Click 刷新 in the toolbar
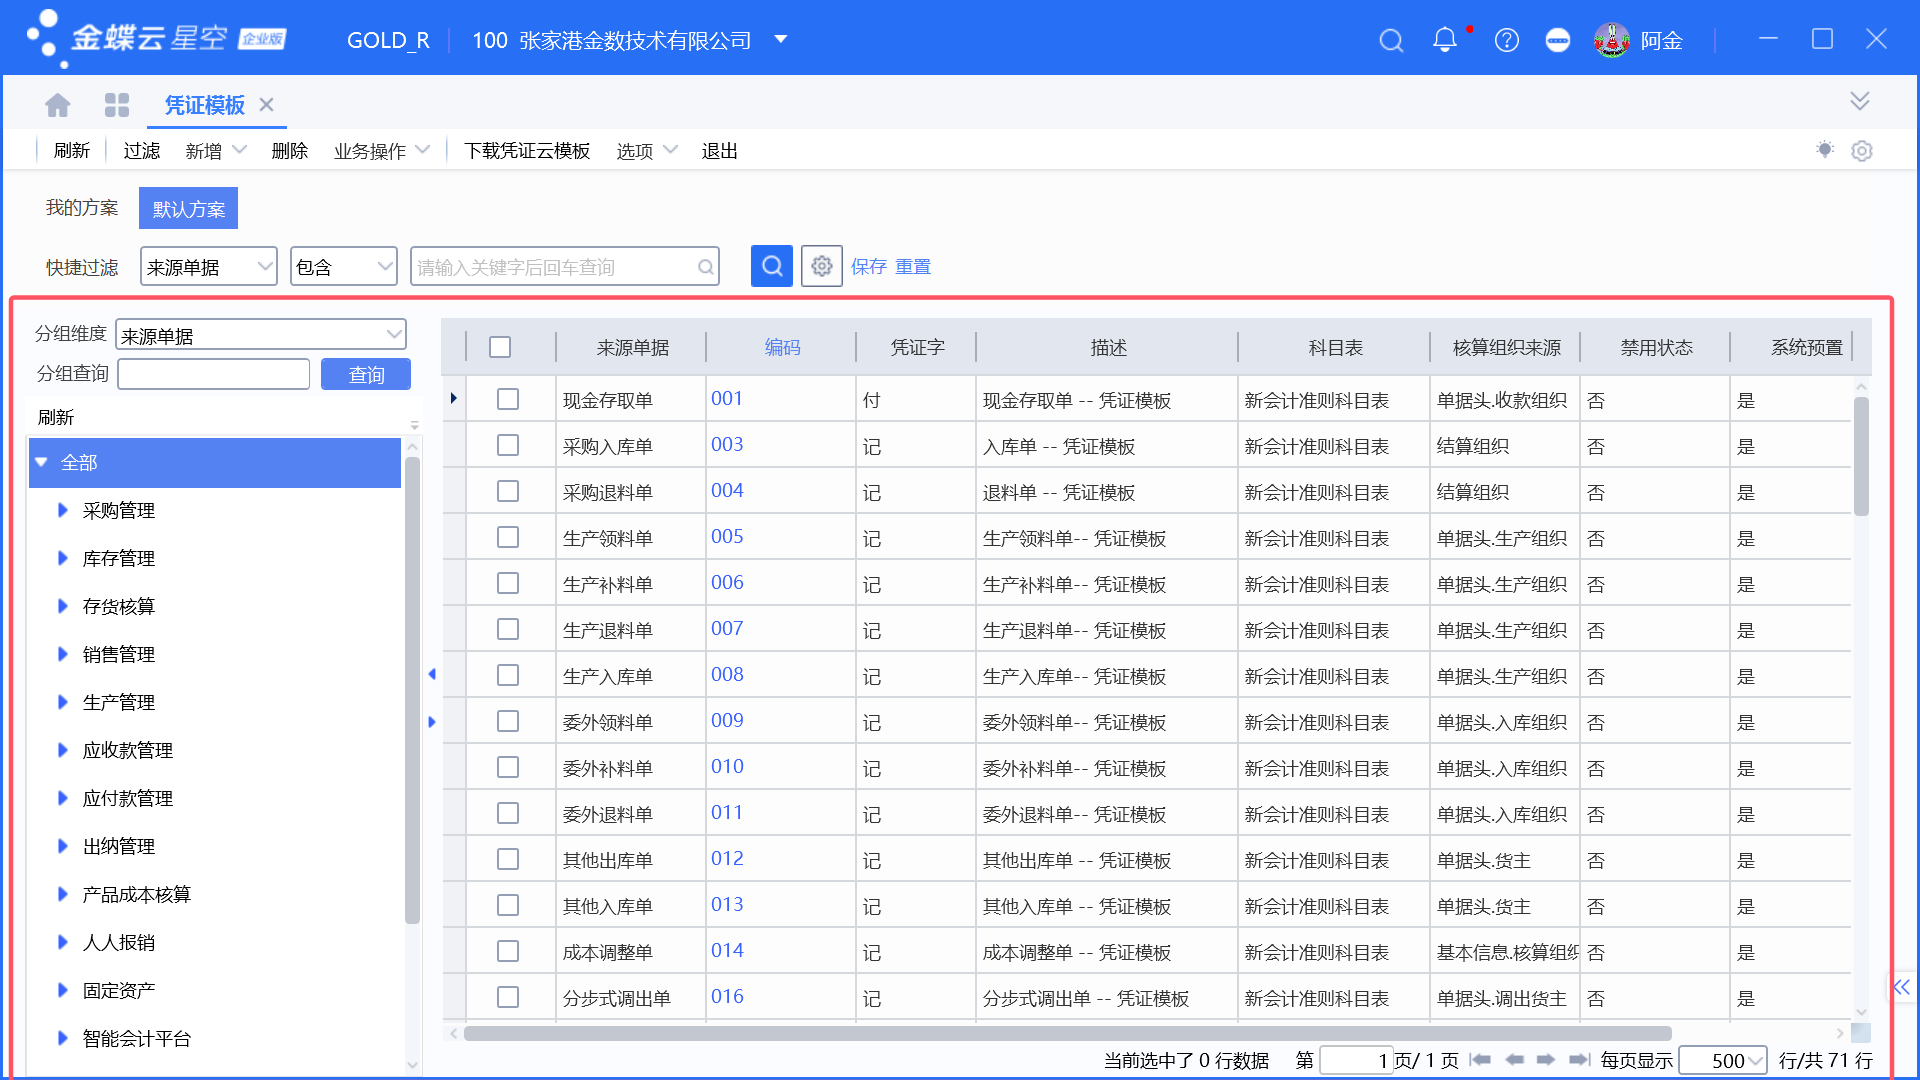The image size is (1920, 1080). [72, 151]
